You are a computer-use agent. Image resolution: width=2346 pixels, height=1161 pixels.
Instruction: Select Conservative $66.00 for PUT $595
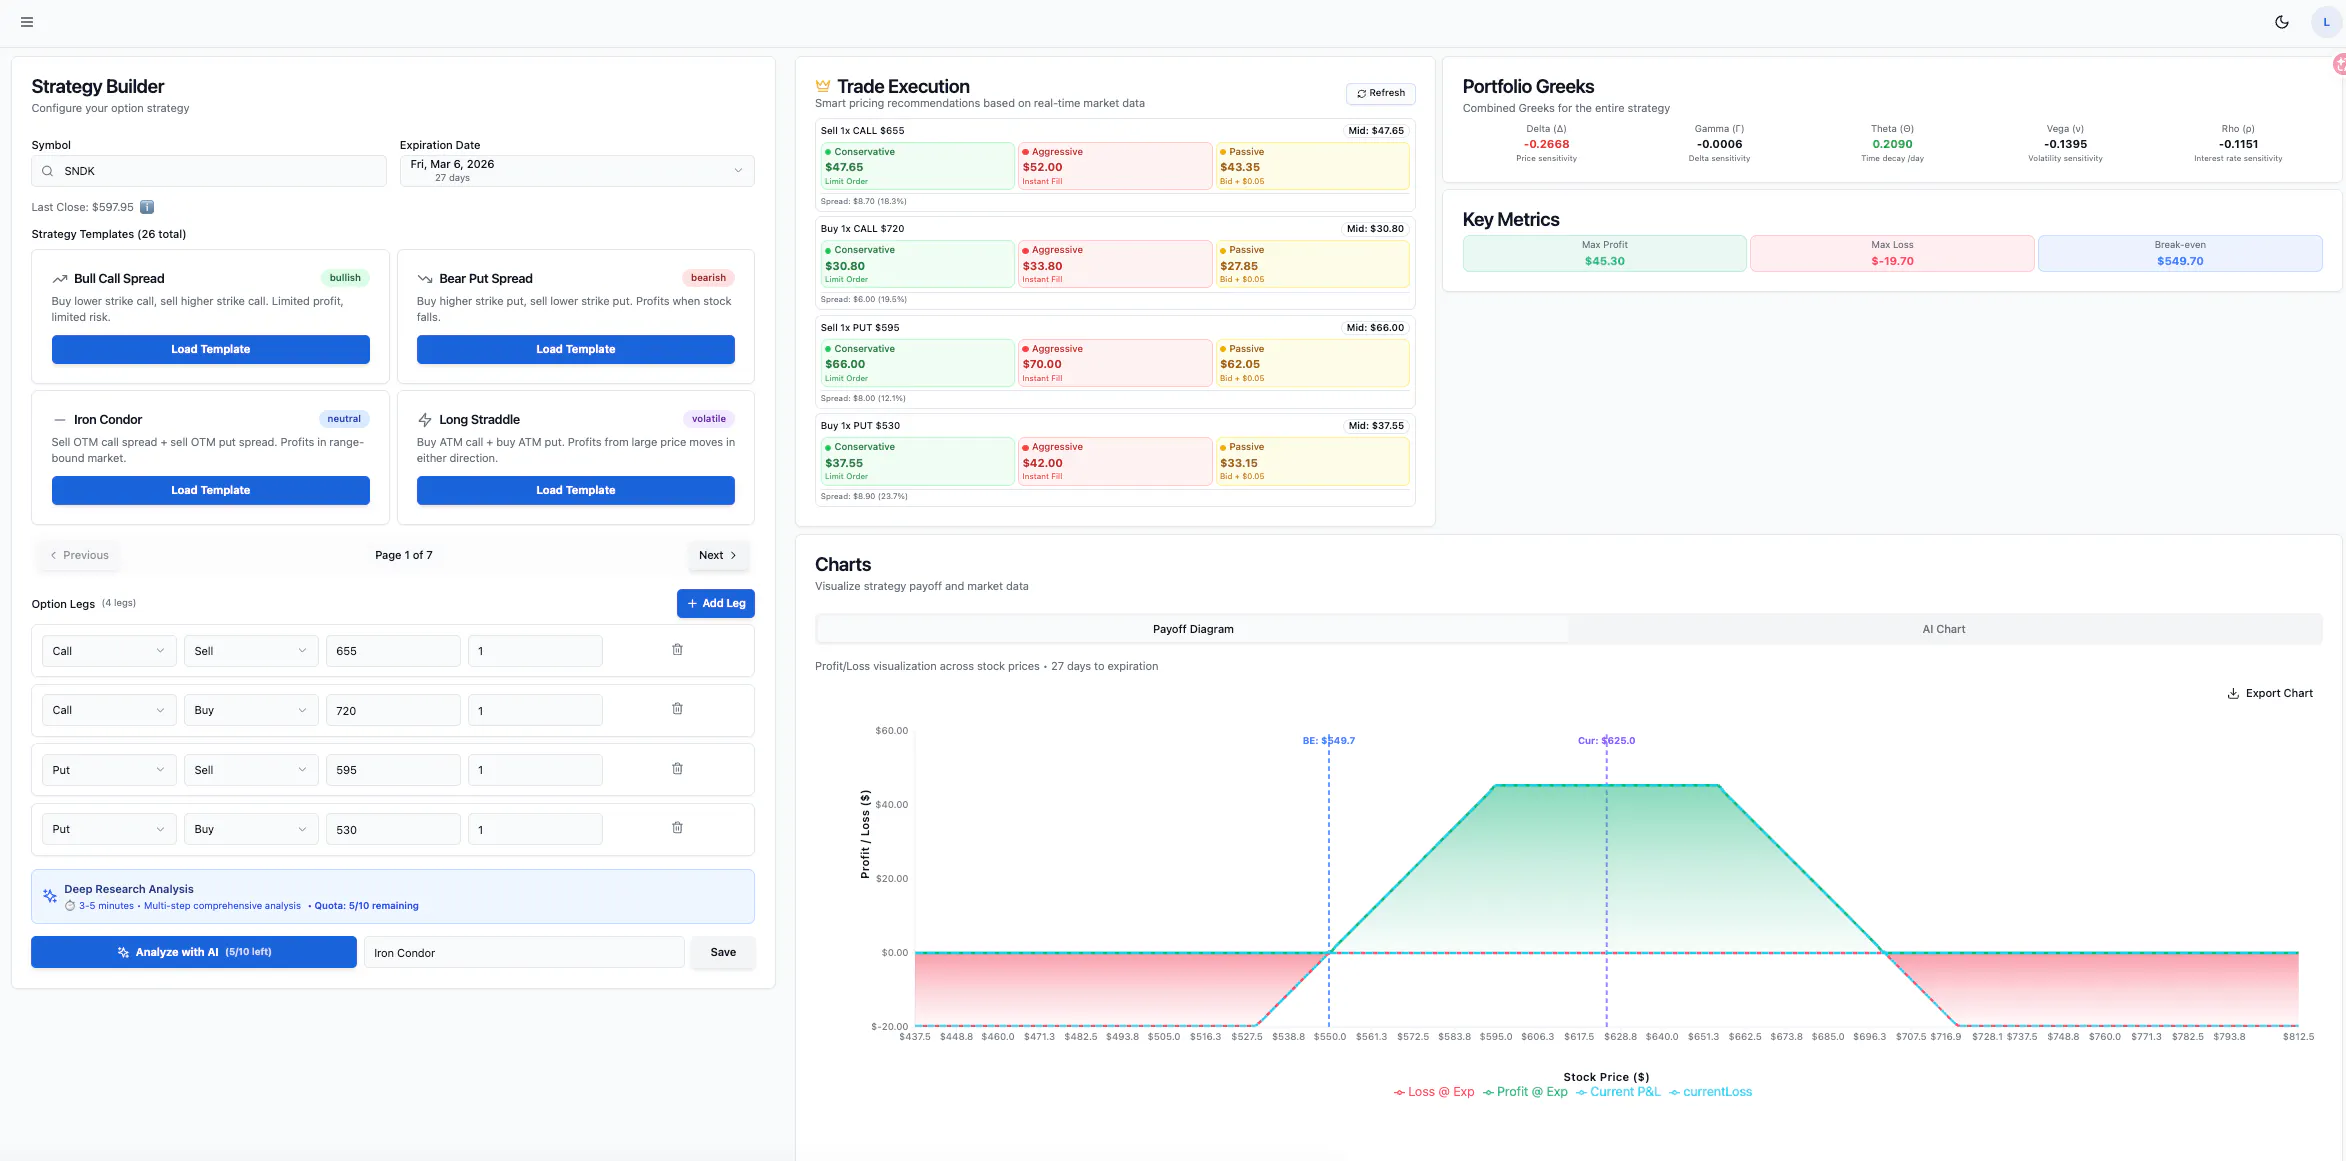pyautogui.click(x=917, y=363)
